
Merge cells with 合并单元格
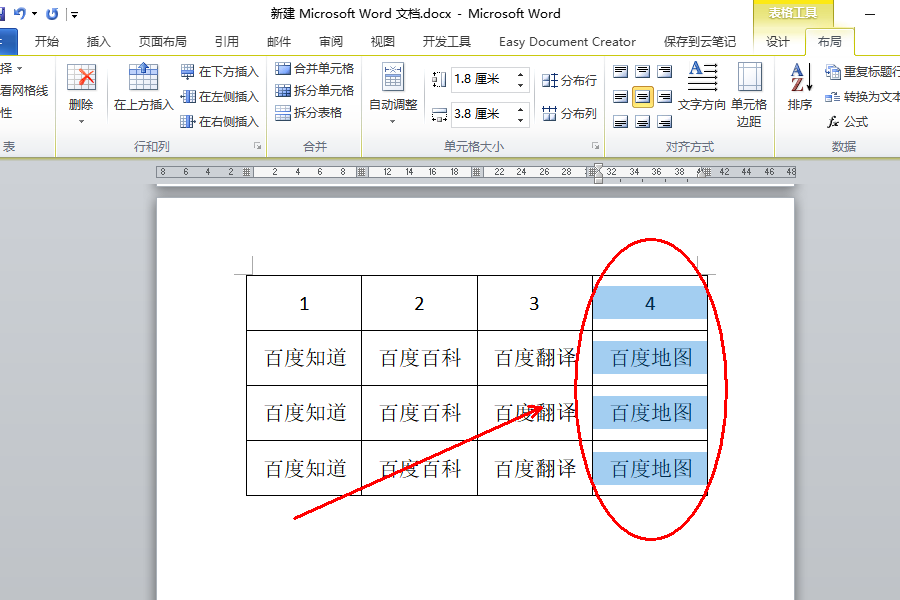(x=314, y=69)
